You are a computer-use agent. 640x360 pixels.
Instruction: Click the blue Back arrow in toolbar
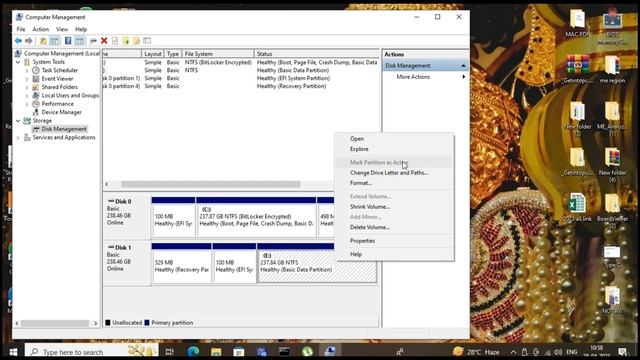coord(18,40)
